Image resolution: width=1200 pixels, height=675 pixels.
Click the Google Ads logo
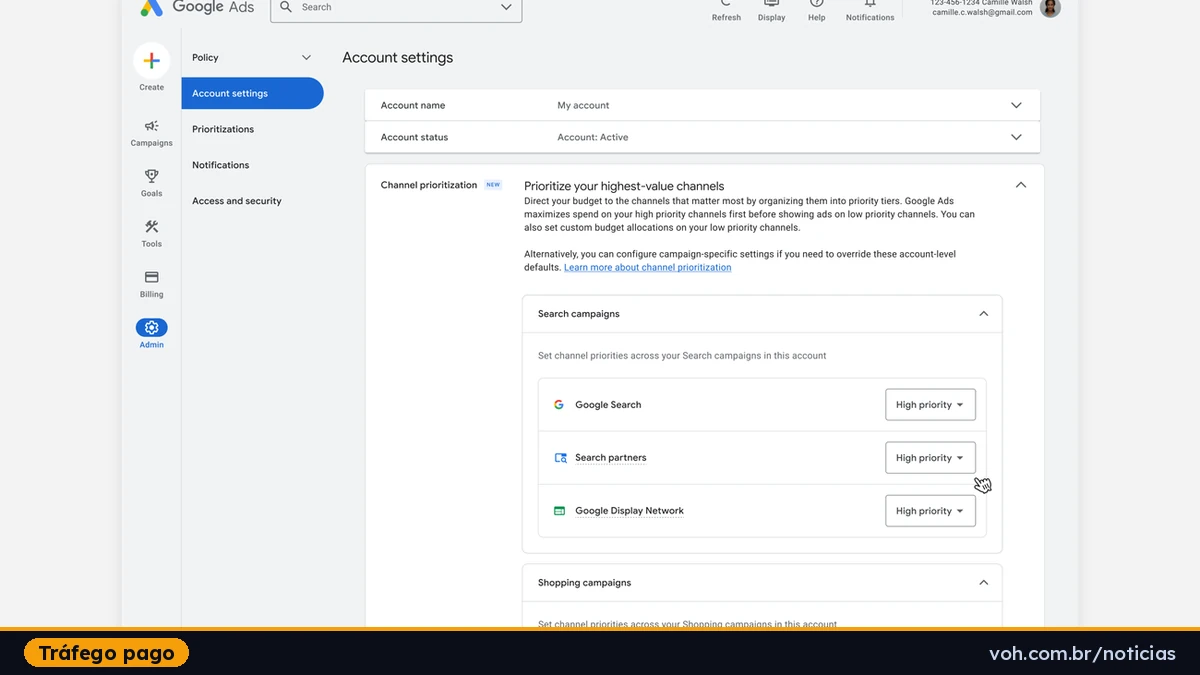[197, 8]
